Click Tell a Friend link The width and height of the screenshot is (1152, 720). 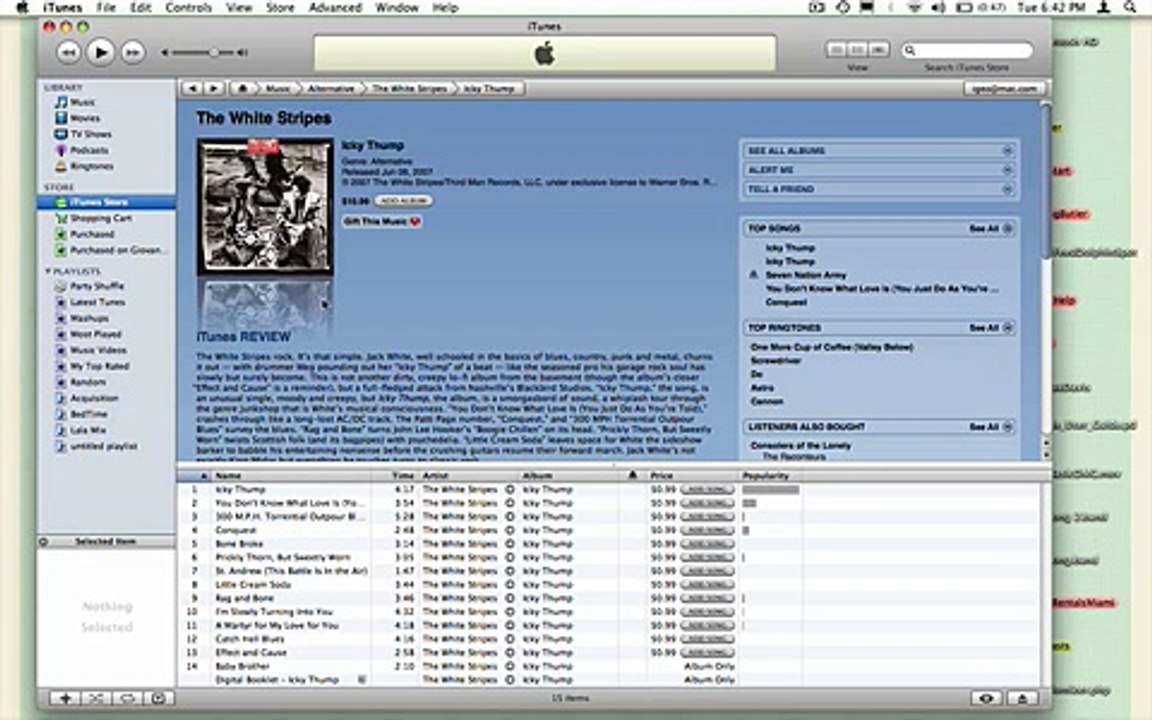[879, 189]
